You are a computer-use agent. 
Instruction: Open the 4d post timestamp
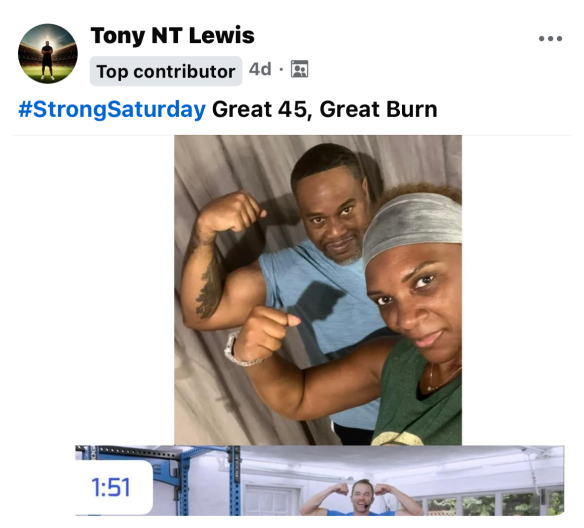260,69
